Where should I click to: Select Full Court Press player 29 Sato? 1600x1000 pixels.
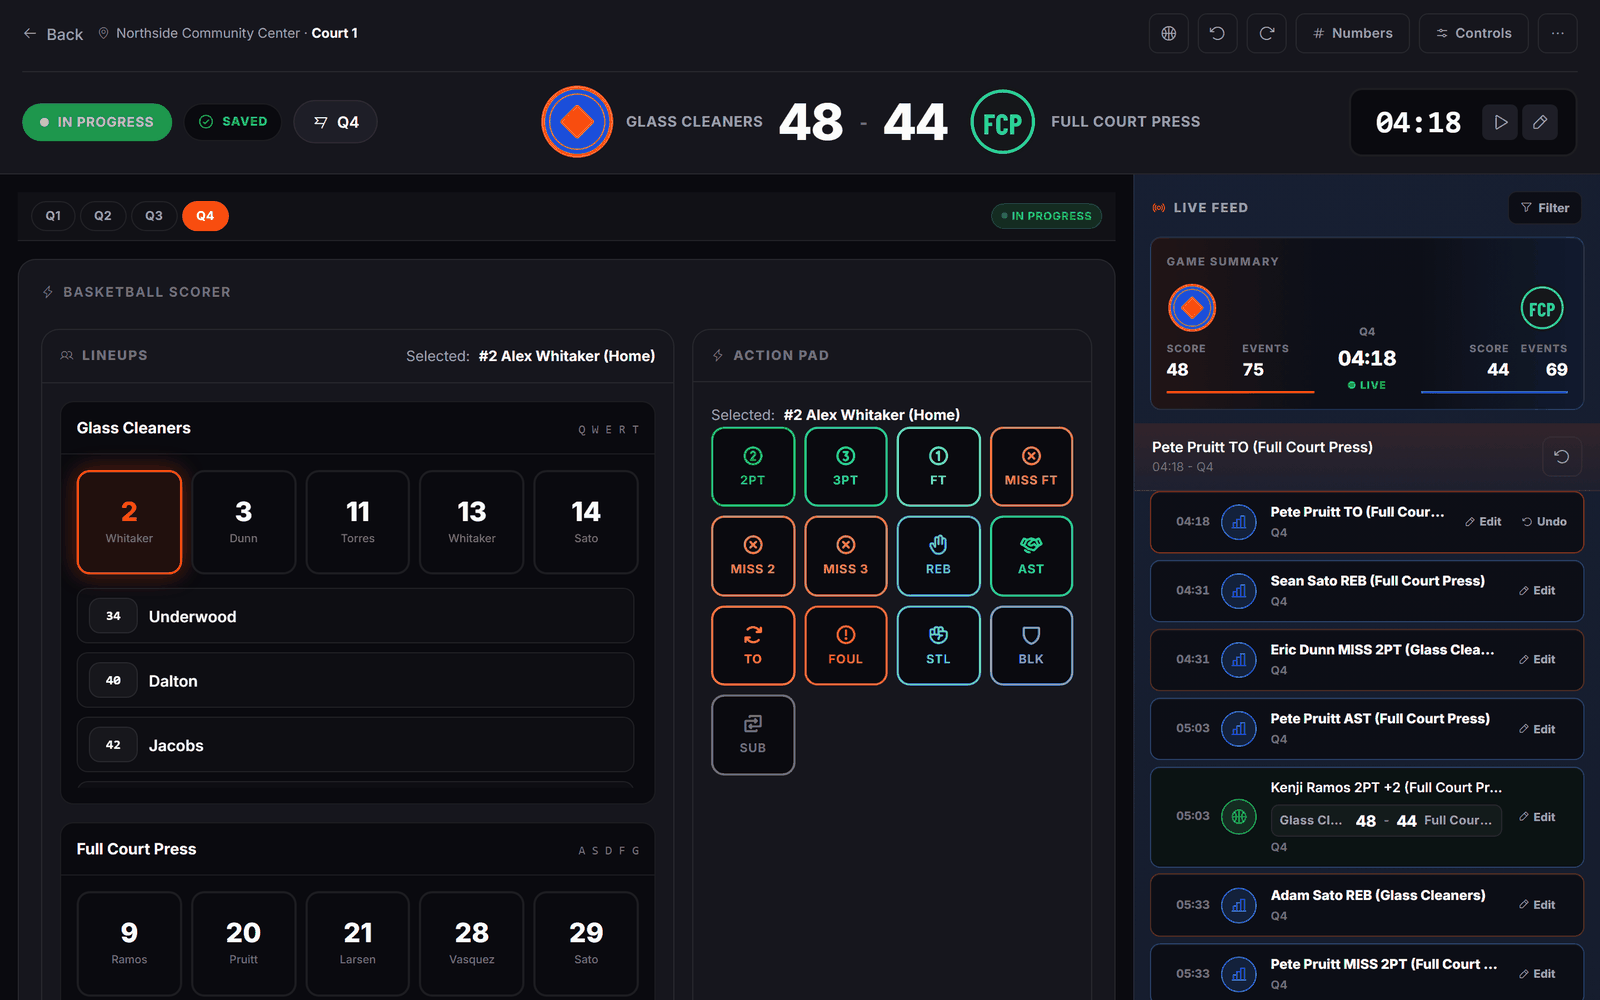click(x=586, y=943)
